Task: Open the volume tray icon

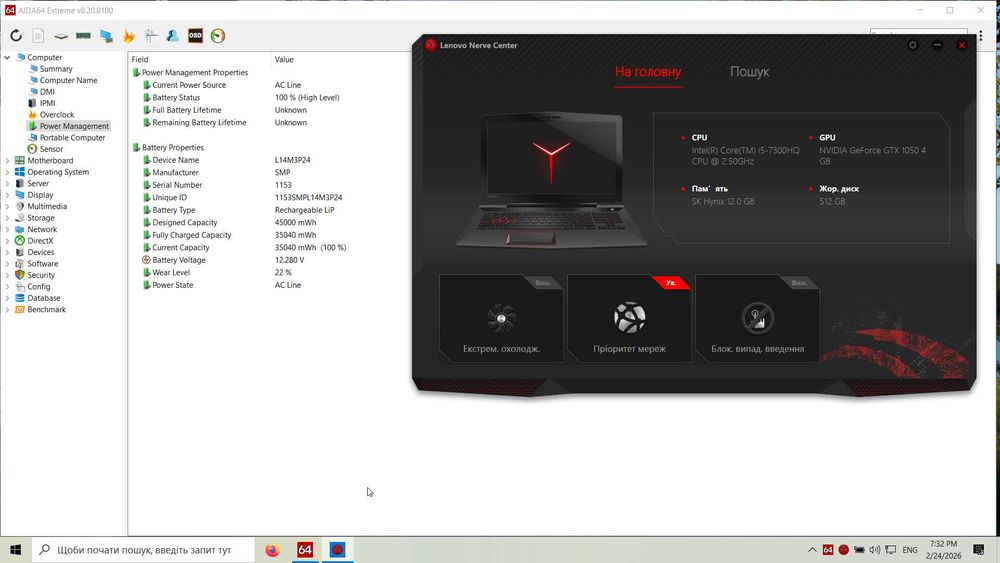Action: [x=874, y=550]
